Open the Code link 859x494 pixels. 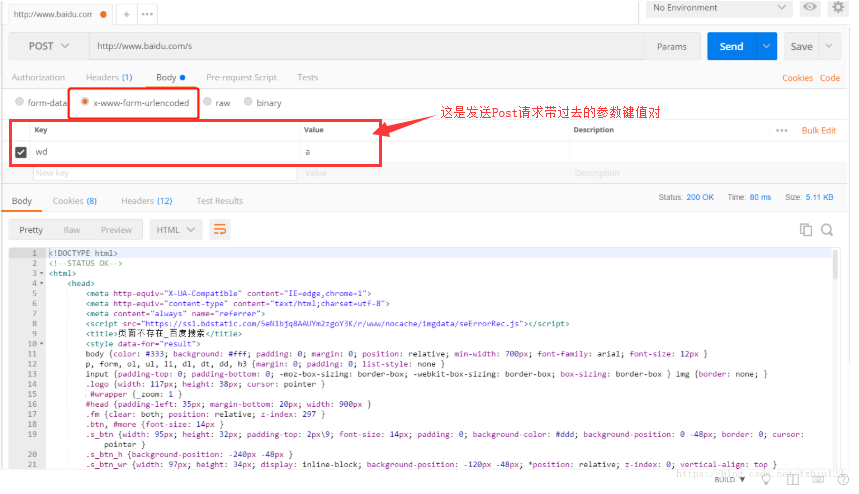829,78
